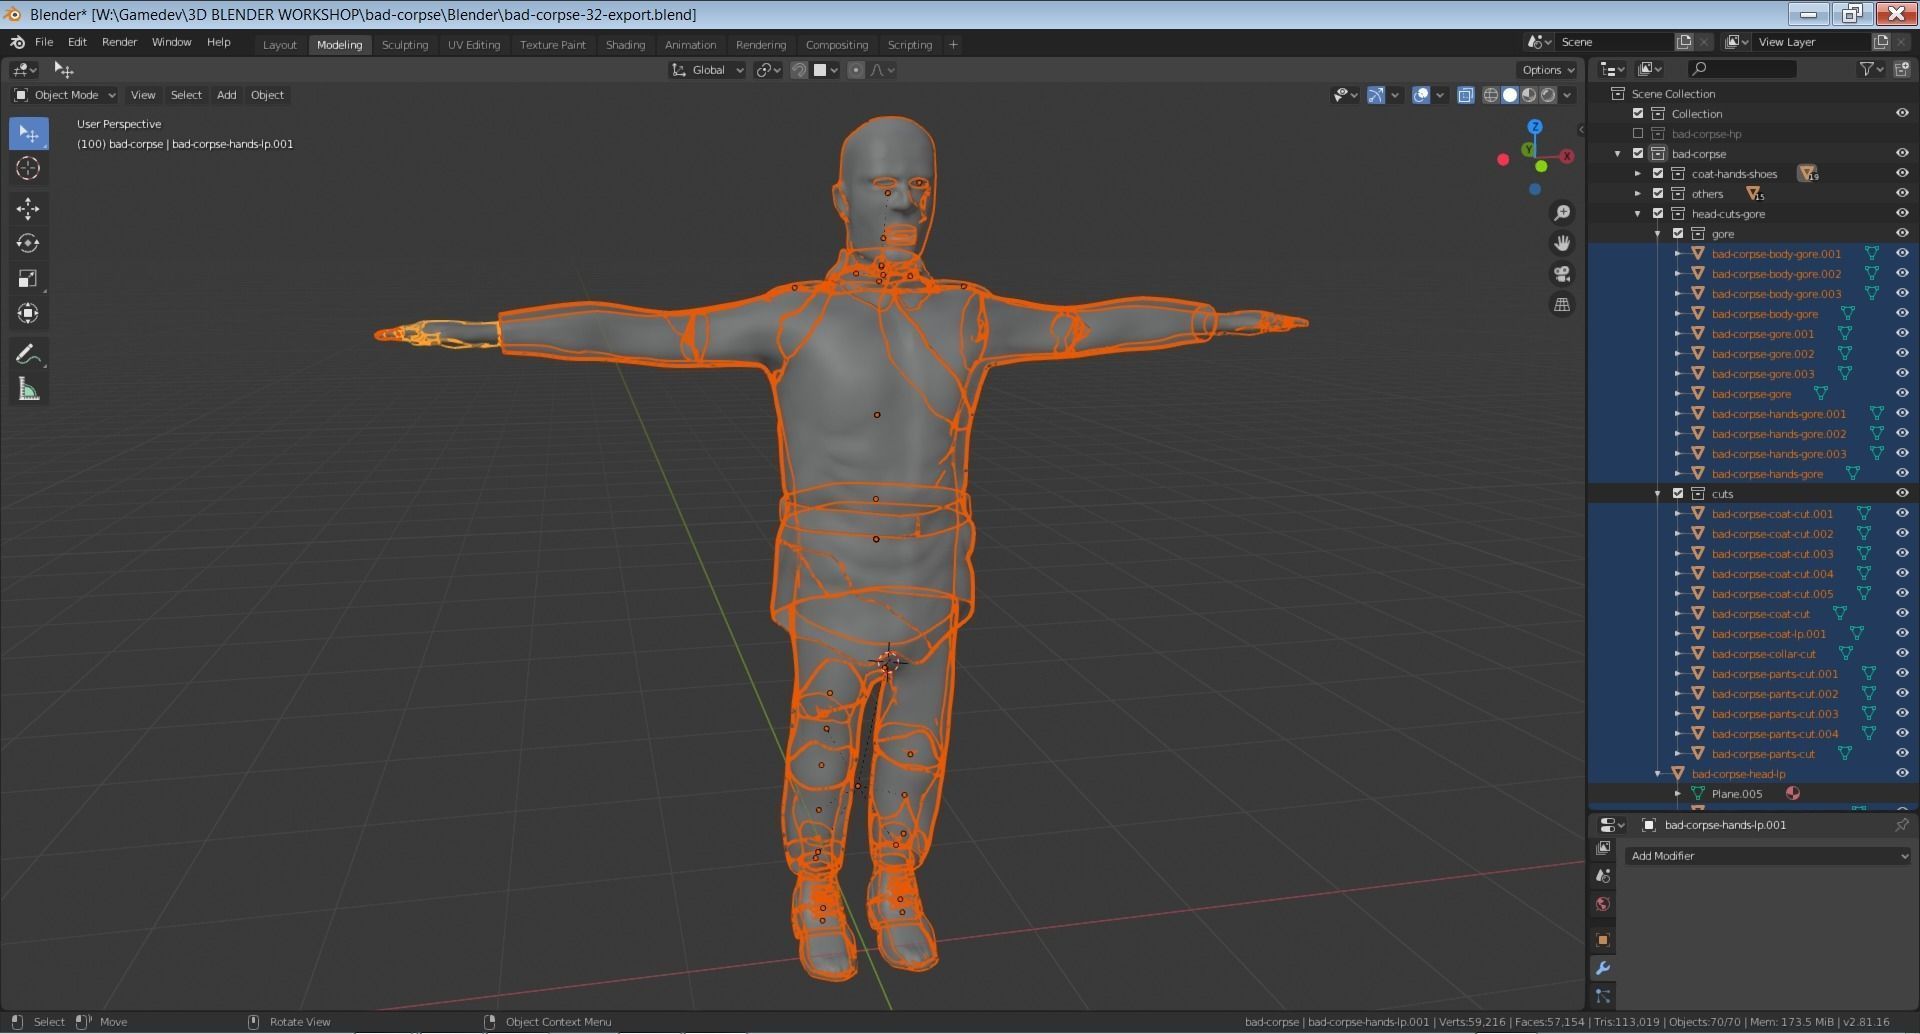Image resolution: width=1920 pixels, height=1034 pixels.
Task: Select the Rotate tool
Action: point(28,243)
